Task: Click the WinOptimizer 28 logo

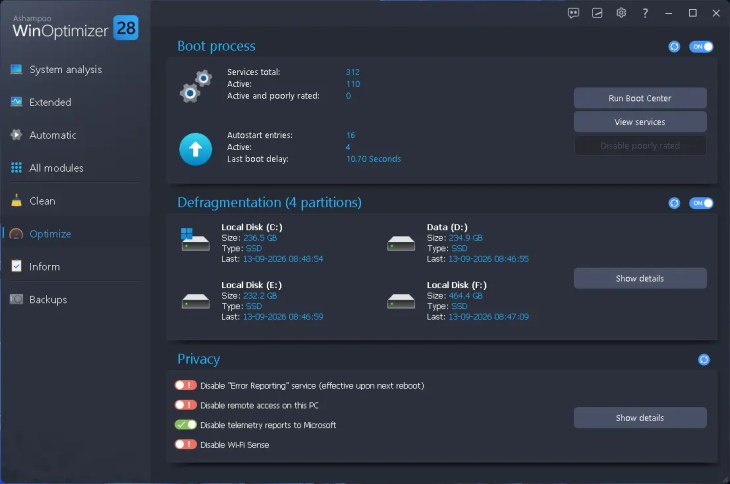Action: pyautogui.click(x=75, y=28)
